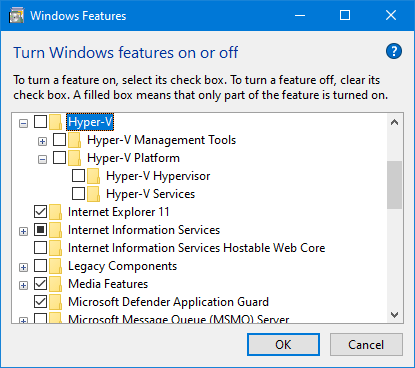Enable the Legacy Components checkbox

click(40, 266)
